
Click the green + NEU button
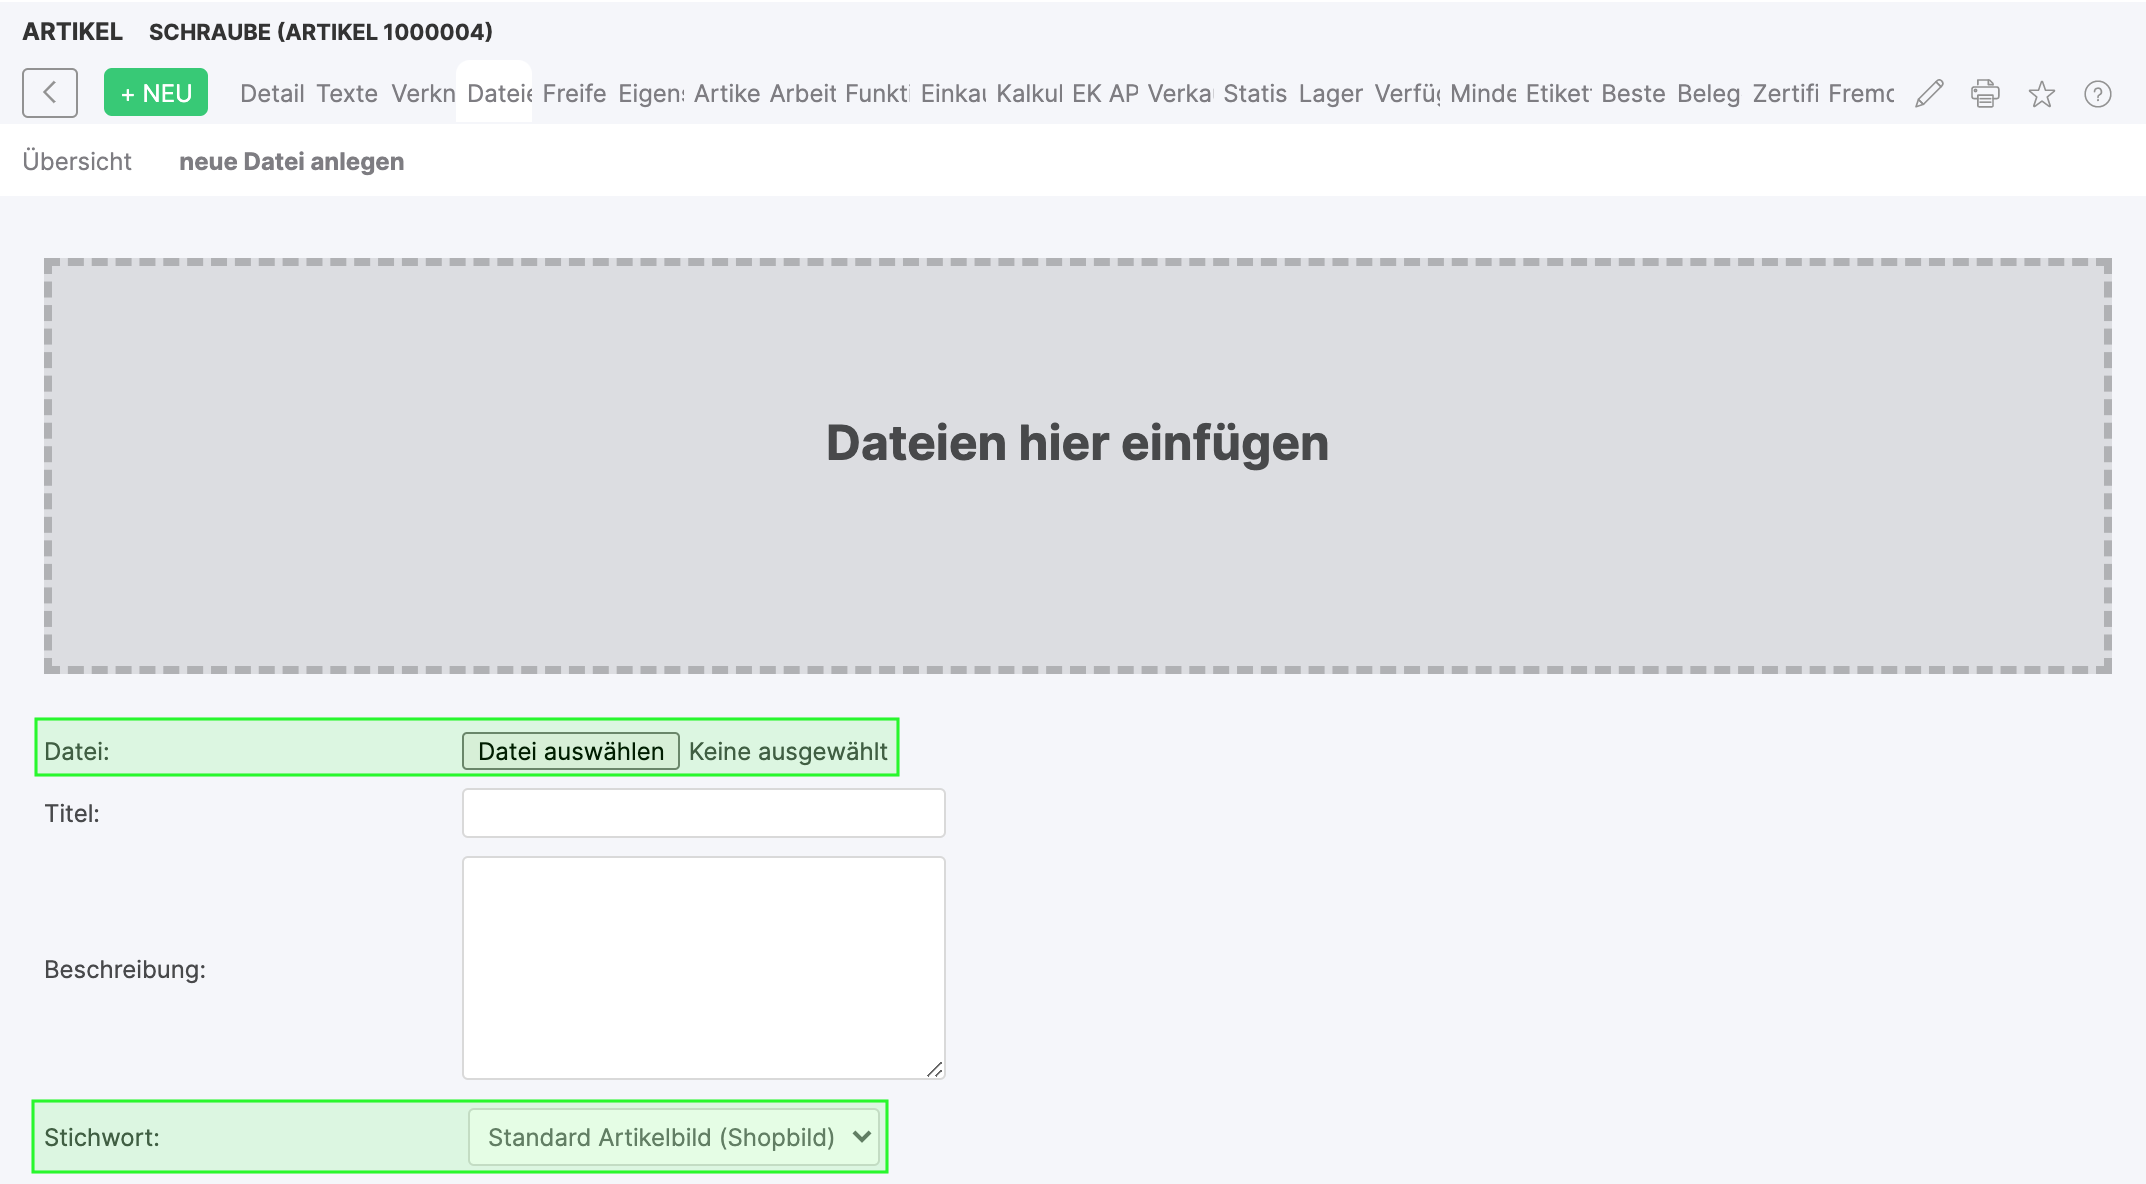click(x=156, y=93)
